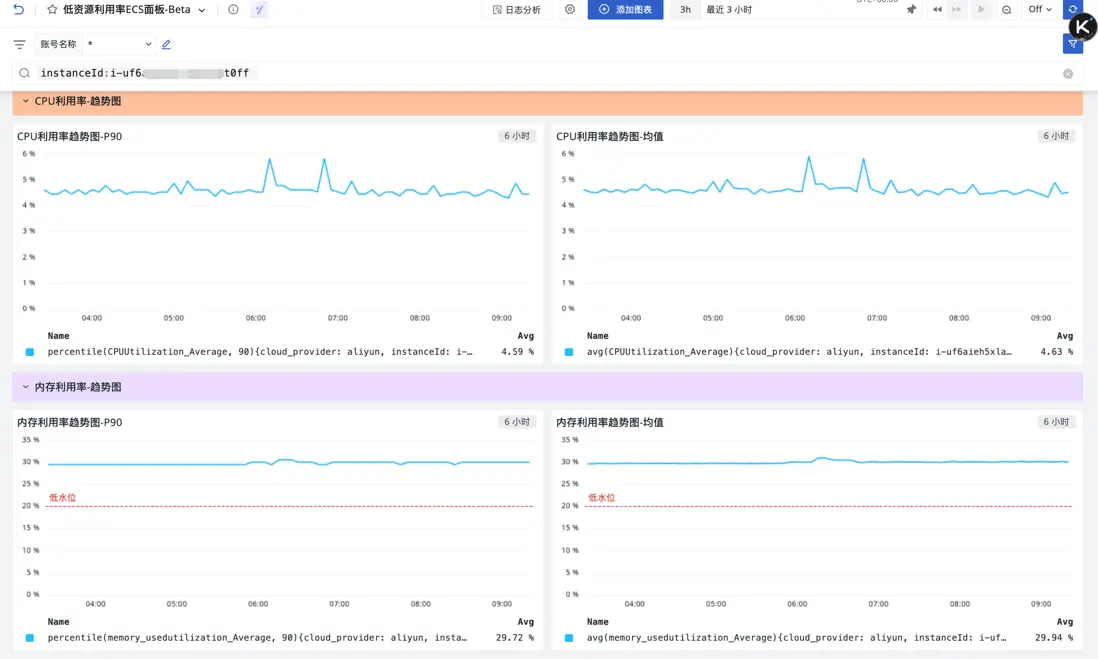1098x659 pixels.
Task: Collapse the 内存利用率-趋势图 section
Action: 26,387
